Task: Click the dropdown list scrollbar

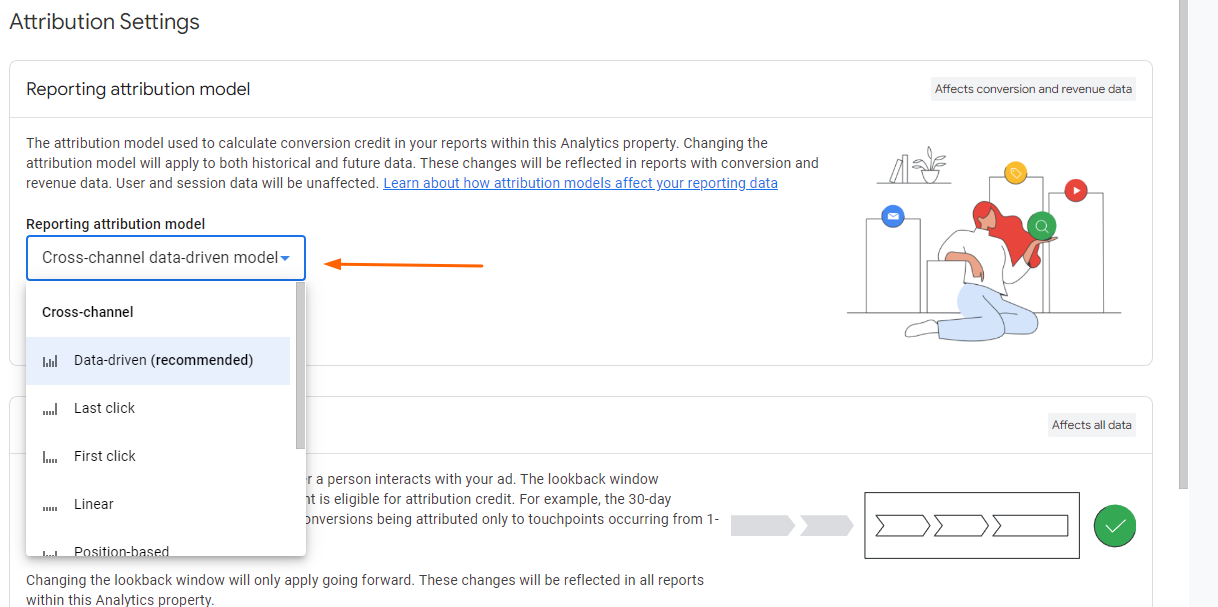Action: pyautogui.click(x=301, y=365)
